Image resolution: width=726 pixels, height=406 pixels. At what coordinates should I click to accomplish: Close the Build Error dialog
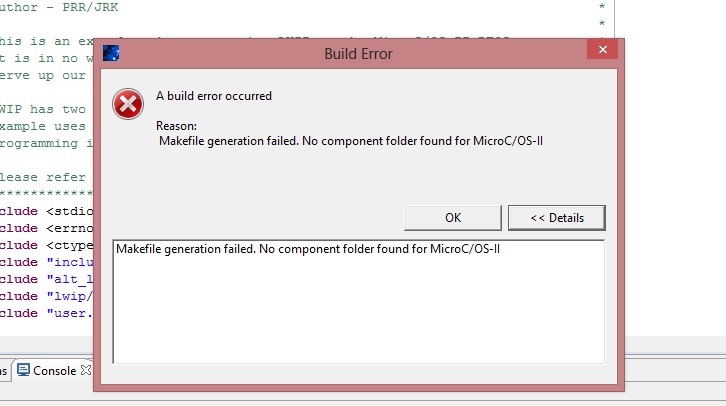tap(605, 52)
